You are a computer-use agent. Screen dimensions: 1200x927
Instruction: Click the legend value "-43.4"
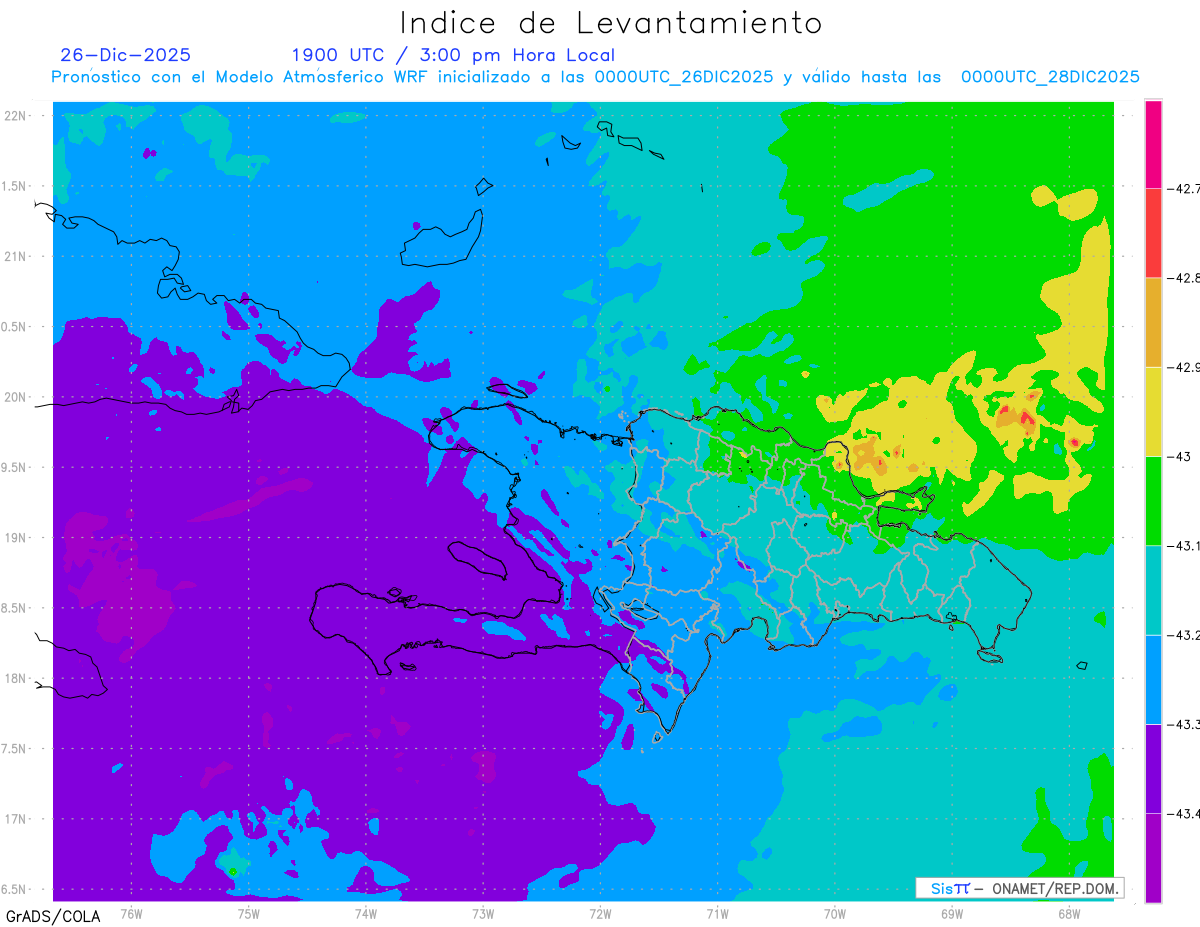[x=1183, y=813]
